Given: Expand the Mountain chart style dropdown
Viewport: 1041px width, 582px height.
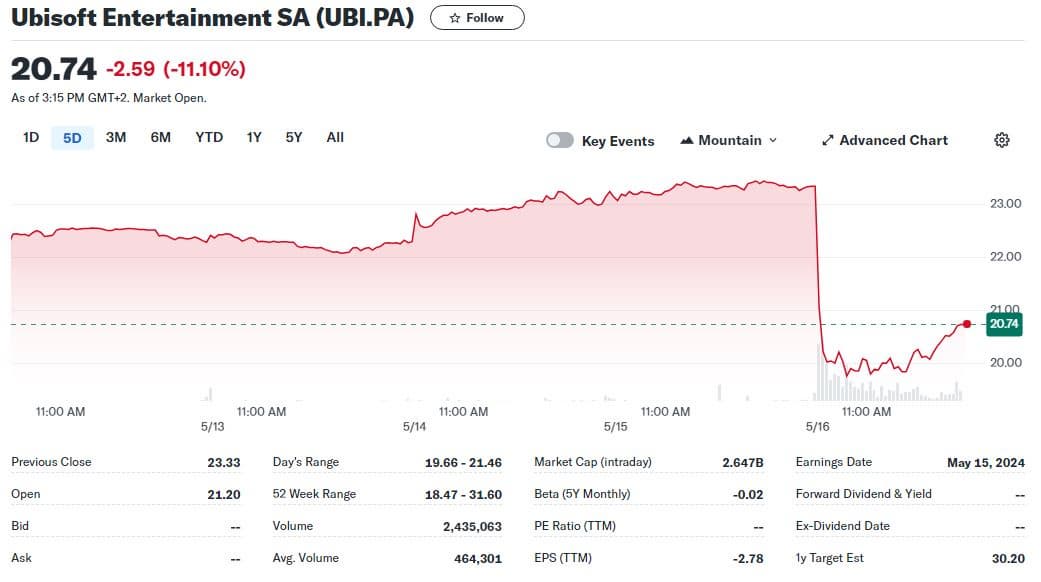Looking at the screenshot, I should (772, 141).
